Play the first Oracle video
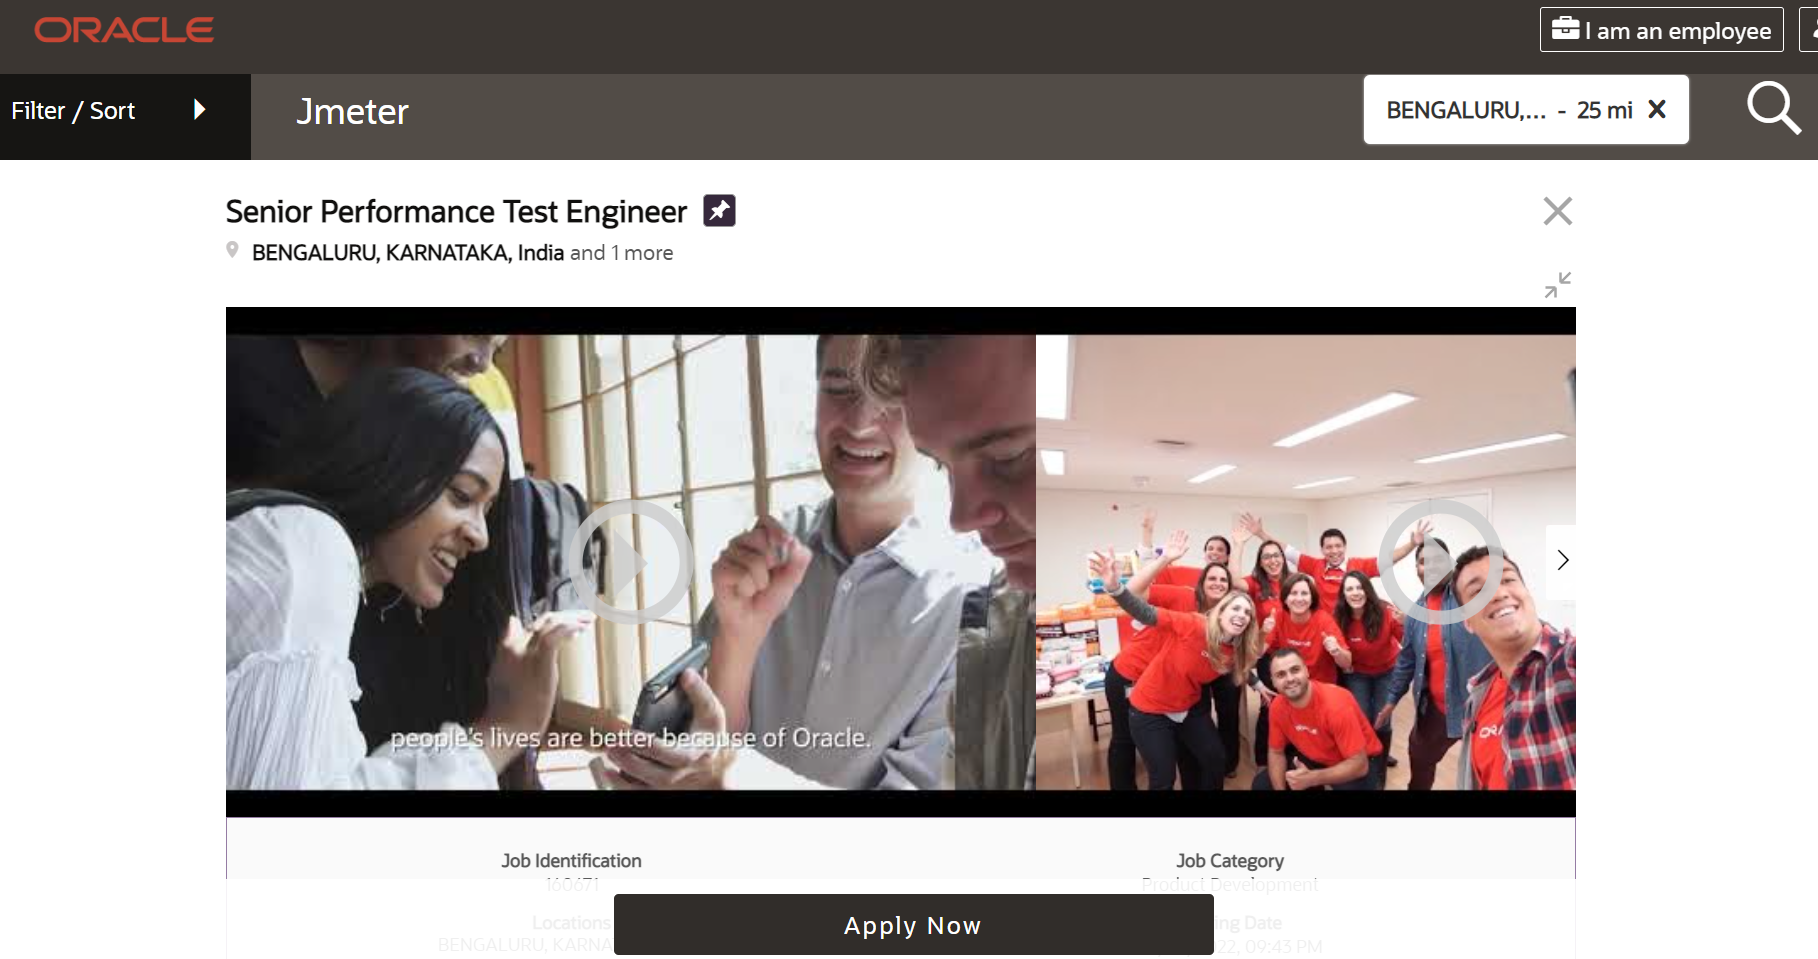The image size is (1818, 959). (630, 562)
